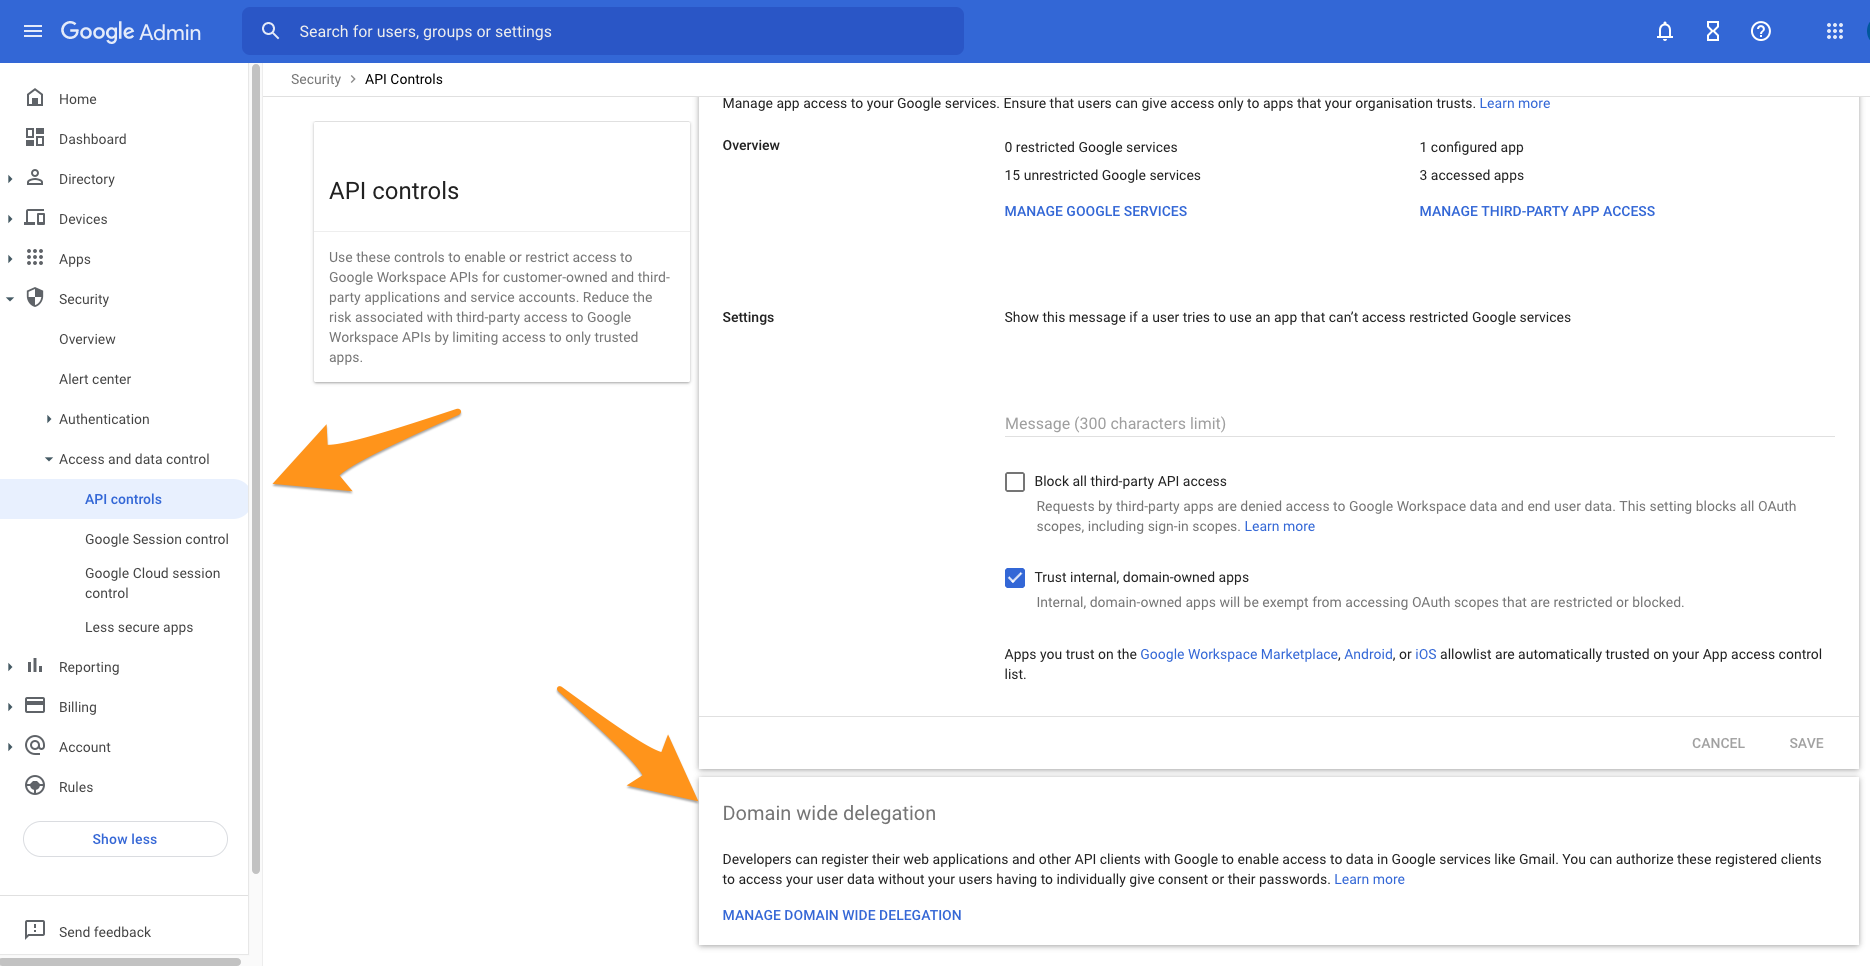This screenshot has height=966, width=1870.
Task: Enable Block all third-party API access checkbox
Action: tap(1015, 482)
